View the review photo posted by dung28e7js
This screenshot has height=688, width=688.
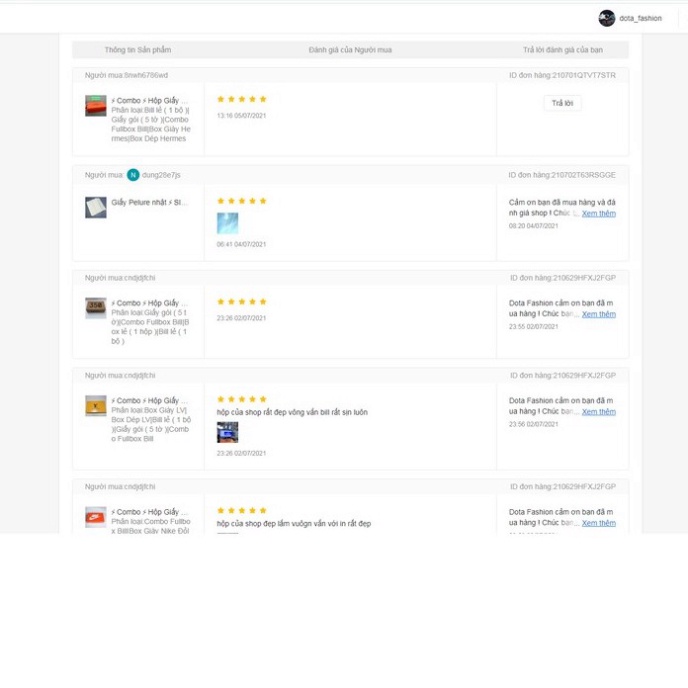pyautogui.click(x=227, y=223)
